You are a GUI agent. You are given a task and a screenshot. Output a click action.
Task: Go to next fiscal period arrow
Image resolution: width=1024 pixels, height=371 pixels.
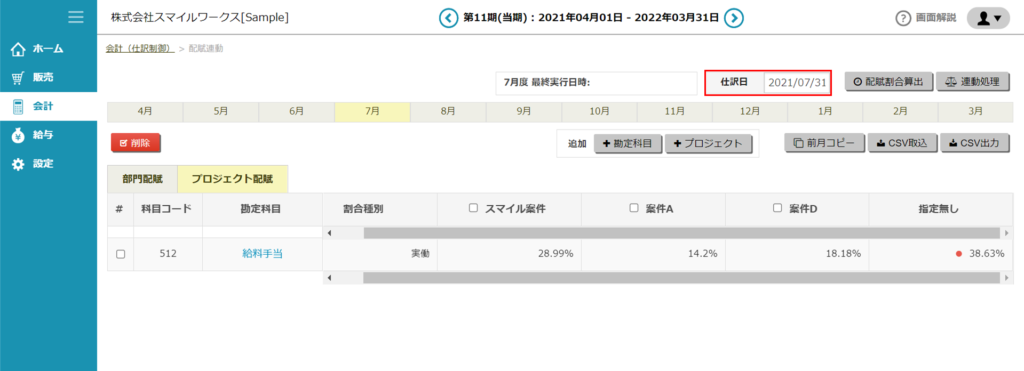(734, 18)
